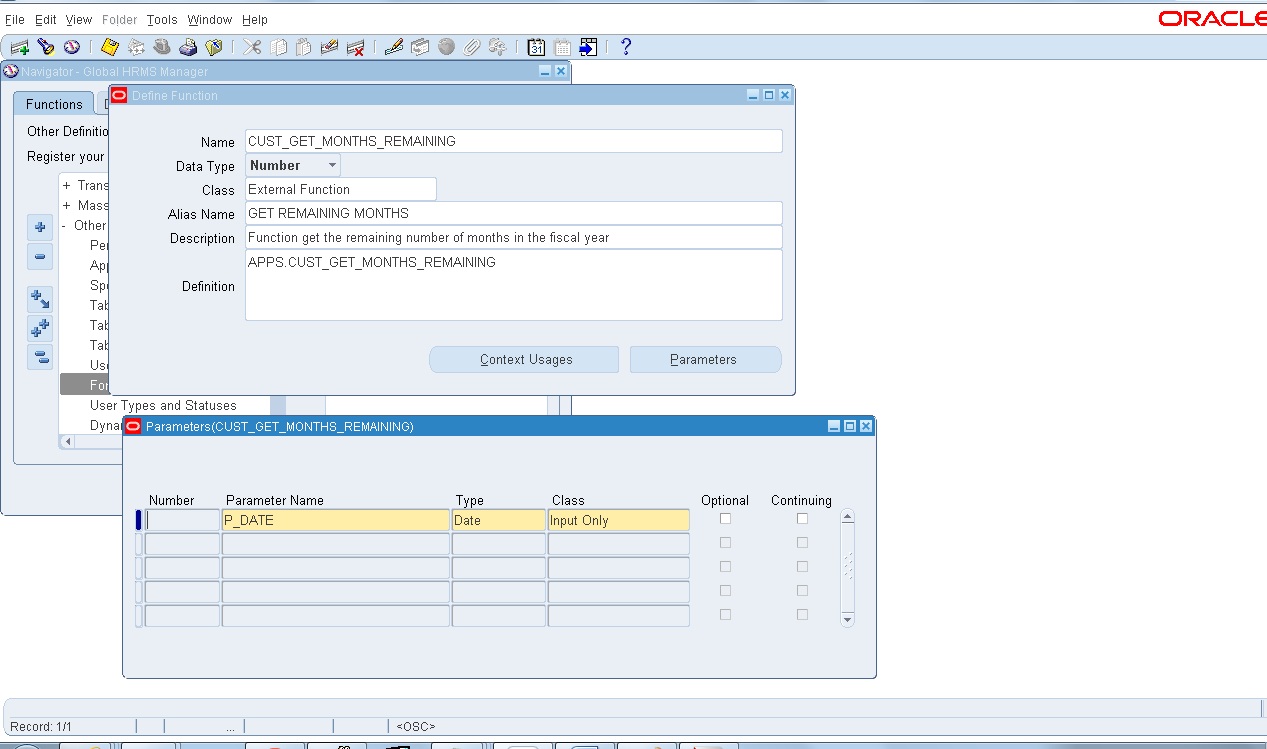Click the Edit Field pencil icon
Viewport: 1267px width, 749px height.
coord(394,47)
